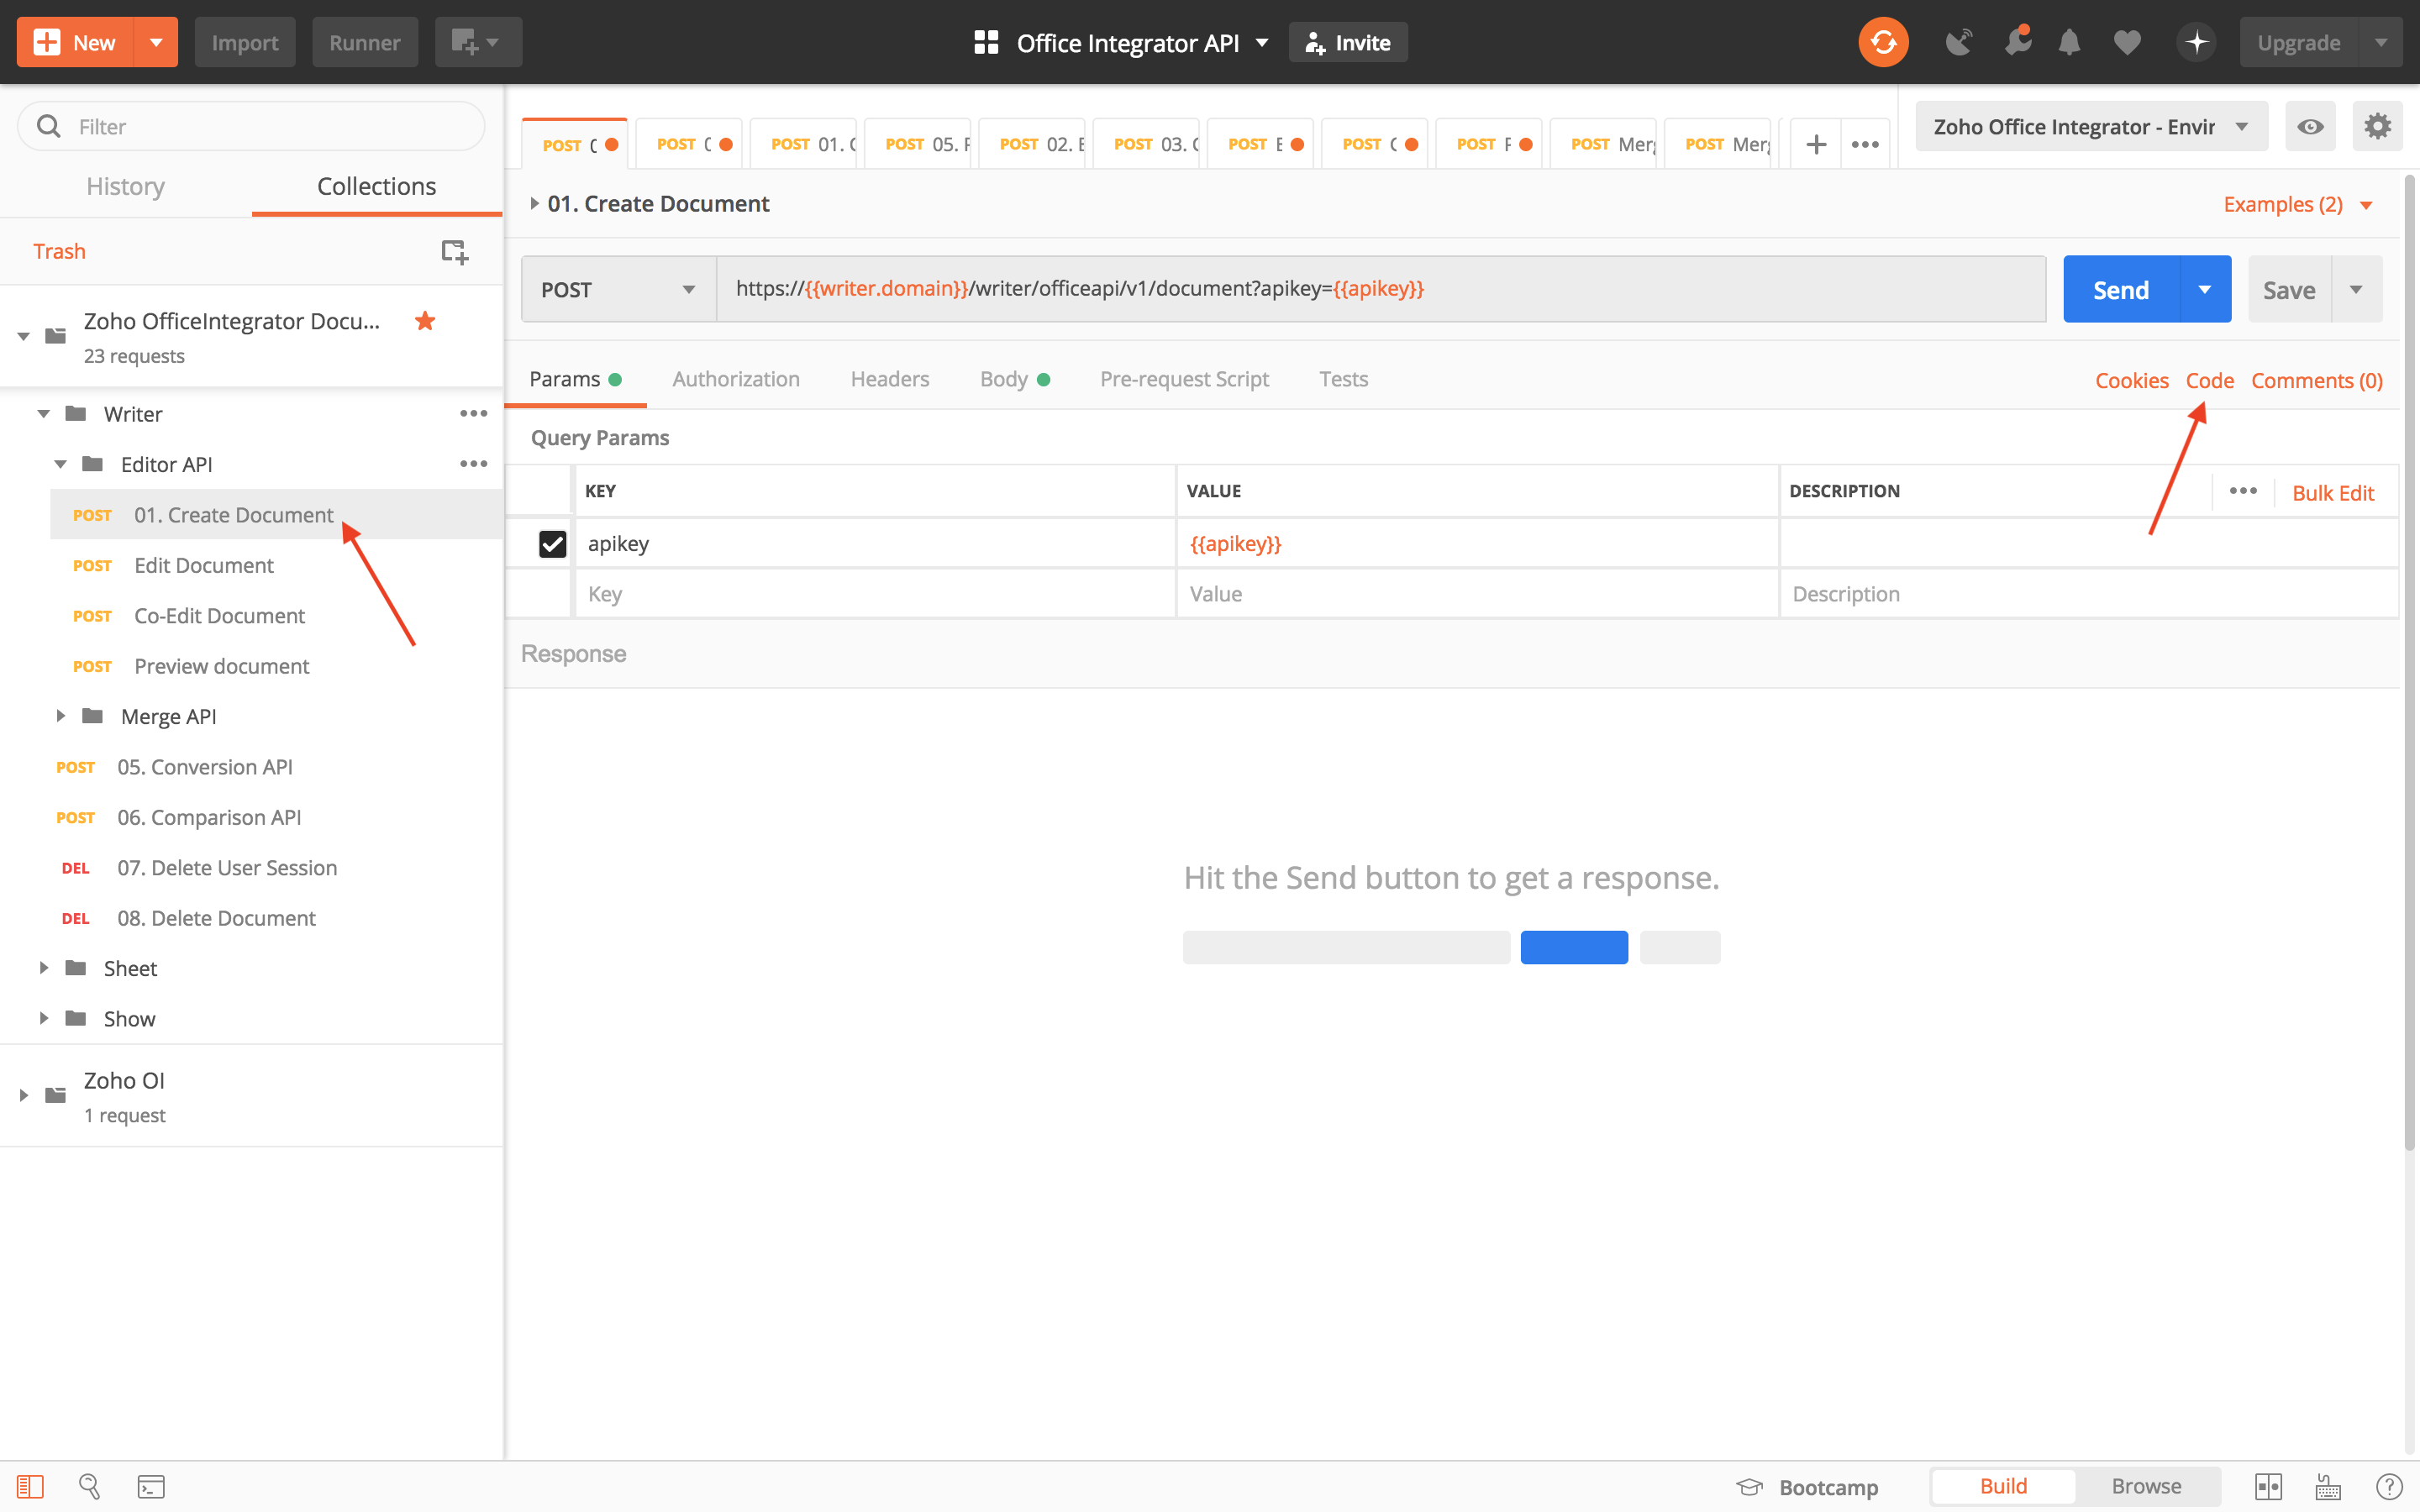
Task: Uncheck the apikey parameter checkbox
Action: click(x=552, y=543)
